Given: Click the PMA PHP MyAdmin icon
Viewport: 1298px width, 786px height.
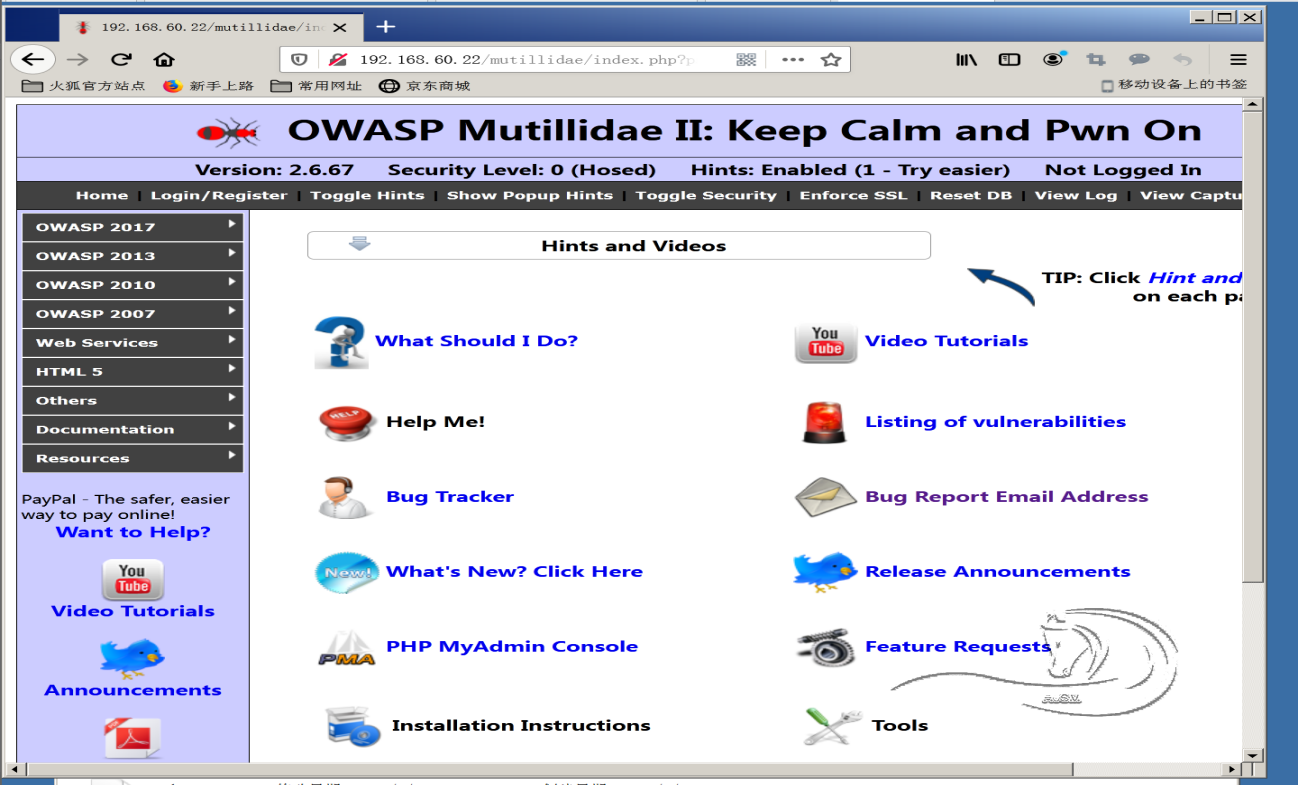Looking at the screenshot, I should click(346, 648).
